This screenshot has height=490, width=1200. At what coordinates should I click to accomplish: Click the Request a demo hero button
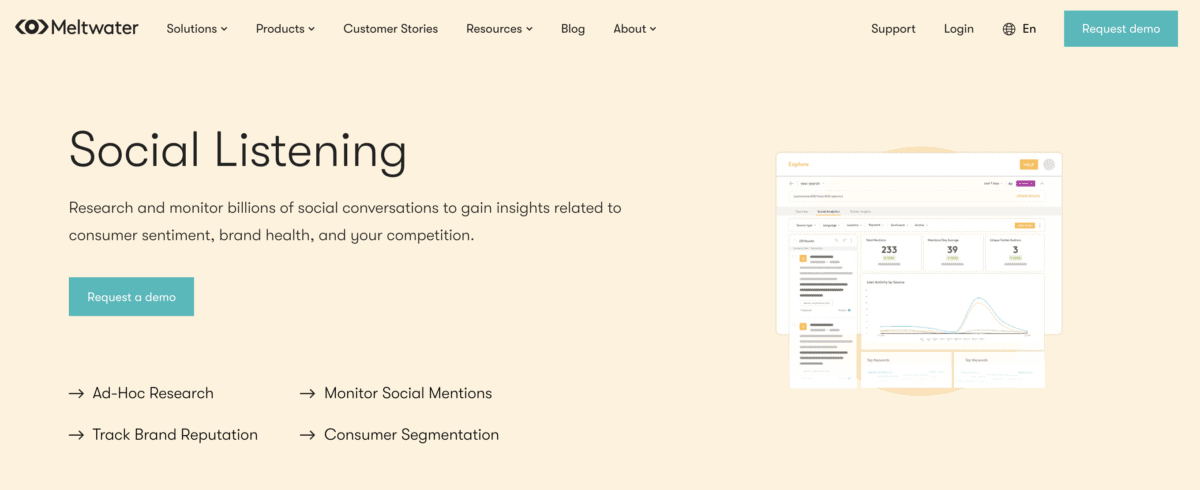[131, 297]
